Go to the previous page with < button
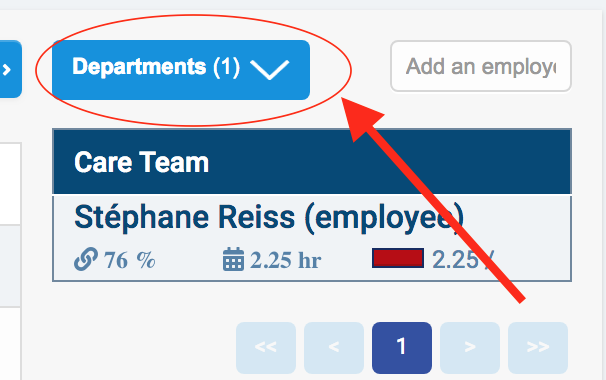The height and width of the screenshot is (380, 606). click(334, 348)
